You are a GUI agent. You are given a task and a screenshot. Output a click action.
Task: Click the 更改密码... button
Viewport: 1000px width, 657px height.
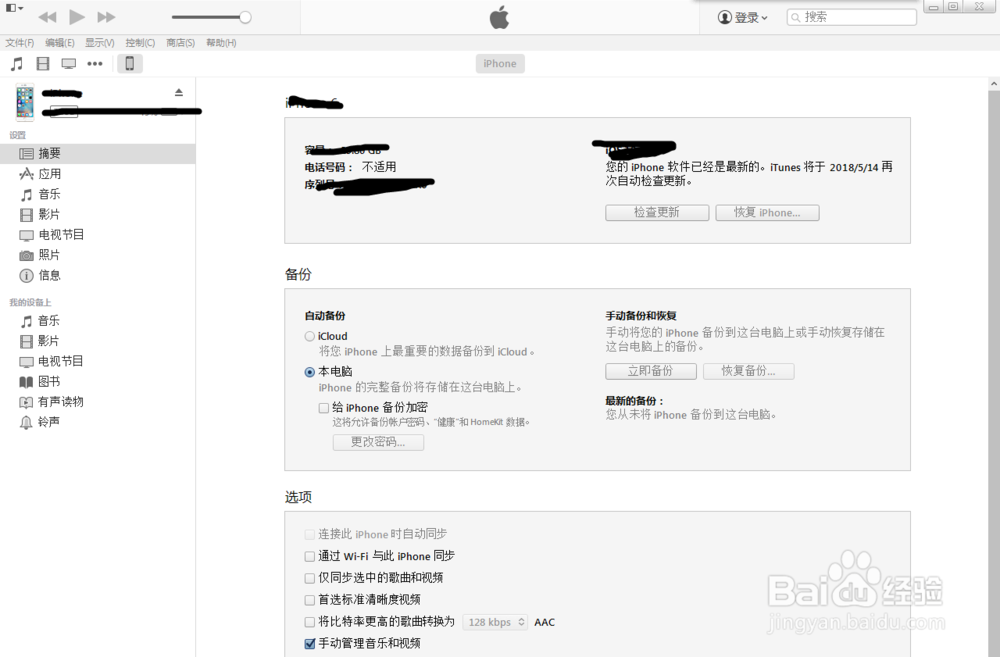tap(378, 442)
